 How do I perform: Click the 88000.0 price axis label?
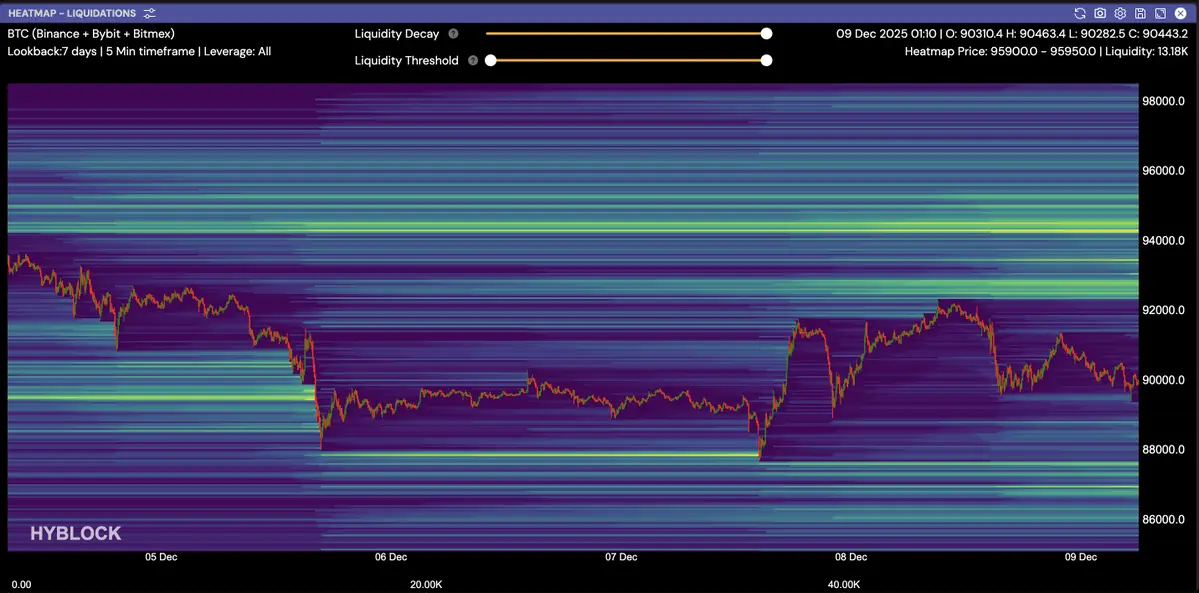[x=1164, y=450]
